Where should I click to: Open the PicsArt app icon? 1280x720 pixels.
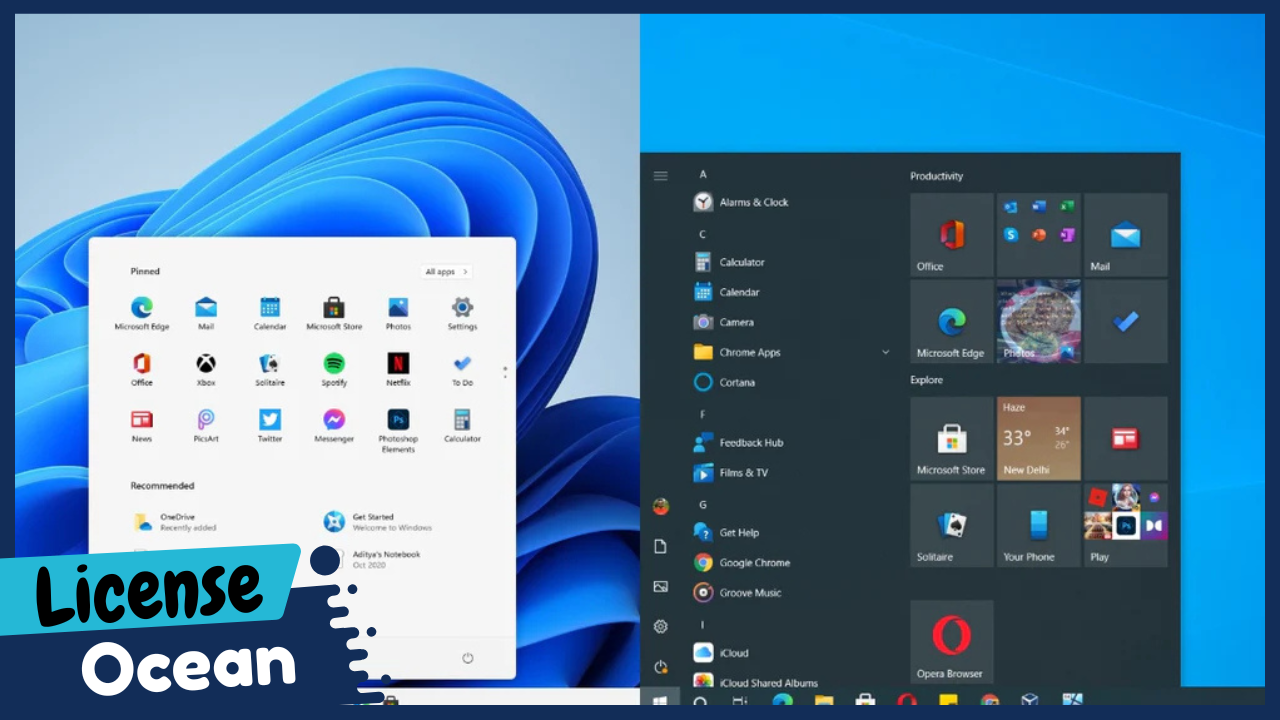[206, 420]
